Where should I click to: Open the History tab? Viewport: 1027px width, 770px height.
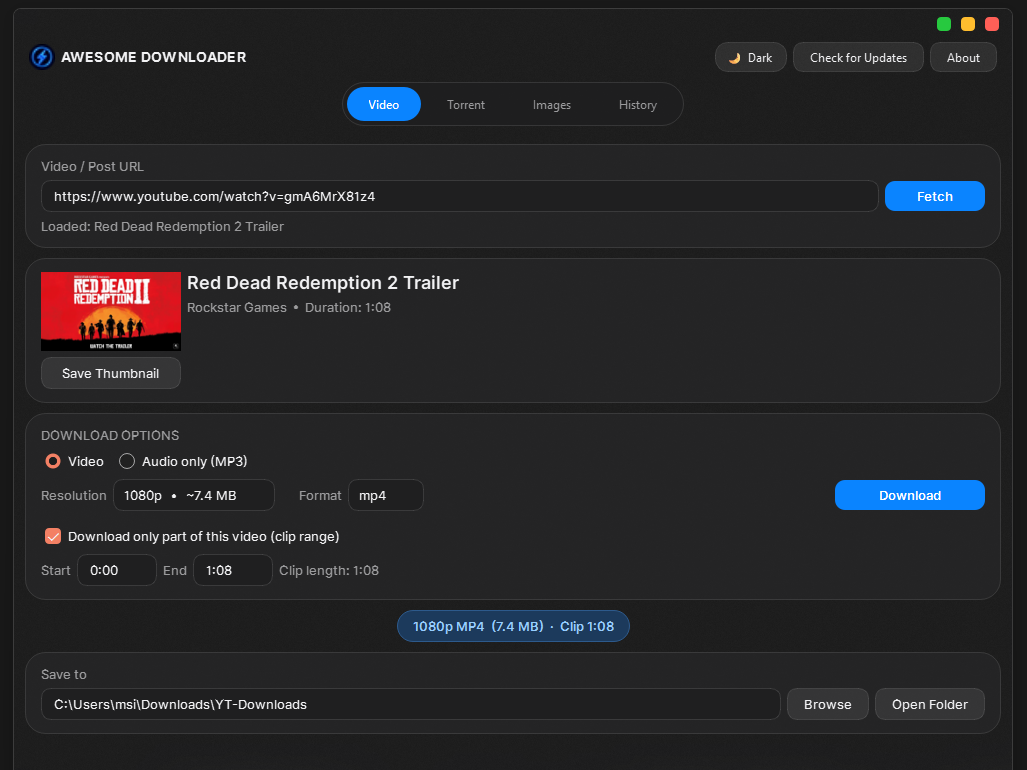click(x=638, y=105)
